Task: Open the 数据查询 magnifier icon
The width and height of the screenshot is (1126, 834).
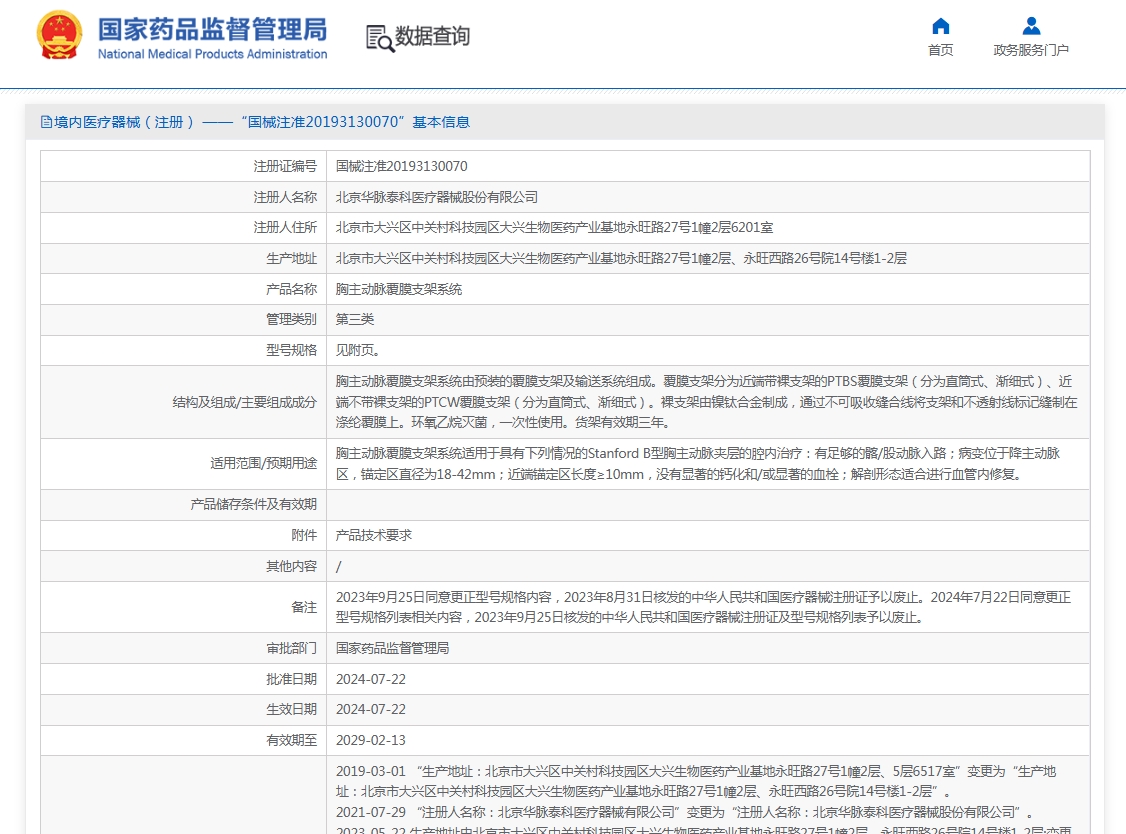Action: coord(380,38)
